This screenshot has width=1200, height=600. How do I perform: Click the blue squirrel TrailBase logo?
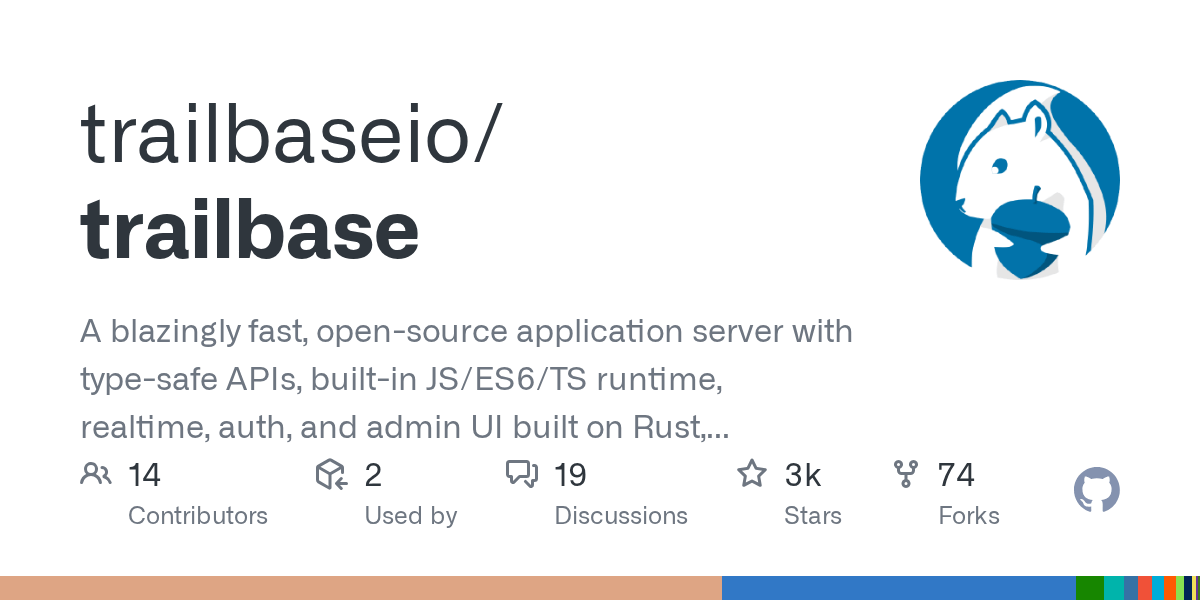point(1020,180)
